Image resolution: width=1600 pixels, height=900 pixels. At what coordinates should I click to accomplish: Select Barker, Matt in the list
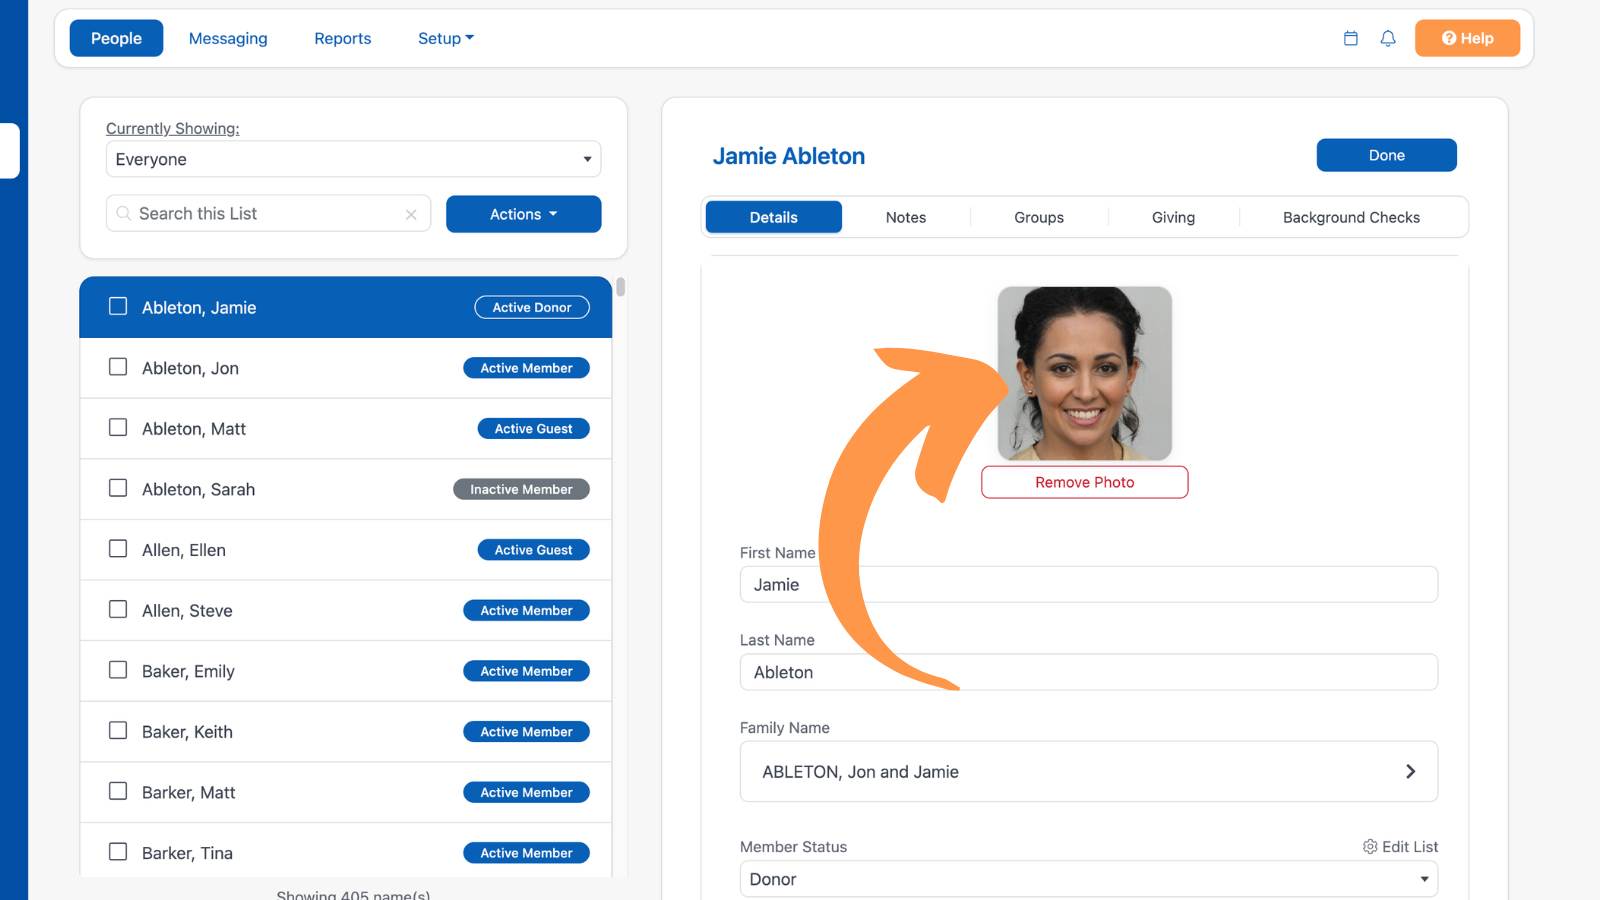pos(346,792)
